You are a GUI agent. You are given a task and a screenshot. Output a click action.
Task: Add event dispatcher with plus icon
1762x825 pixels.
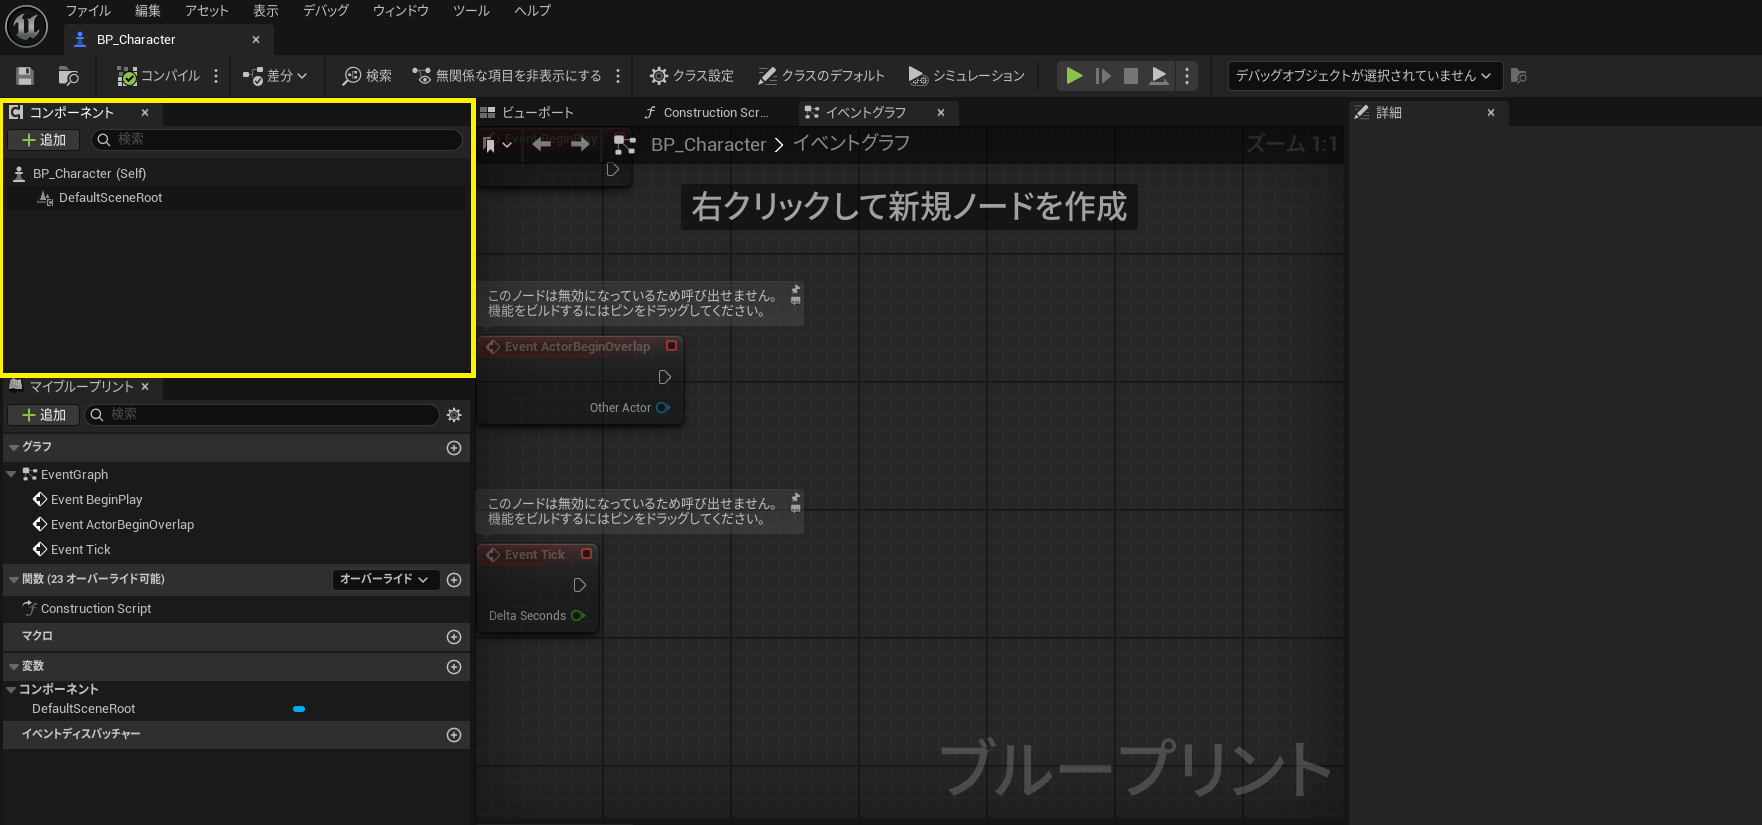pos(454,735)
